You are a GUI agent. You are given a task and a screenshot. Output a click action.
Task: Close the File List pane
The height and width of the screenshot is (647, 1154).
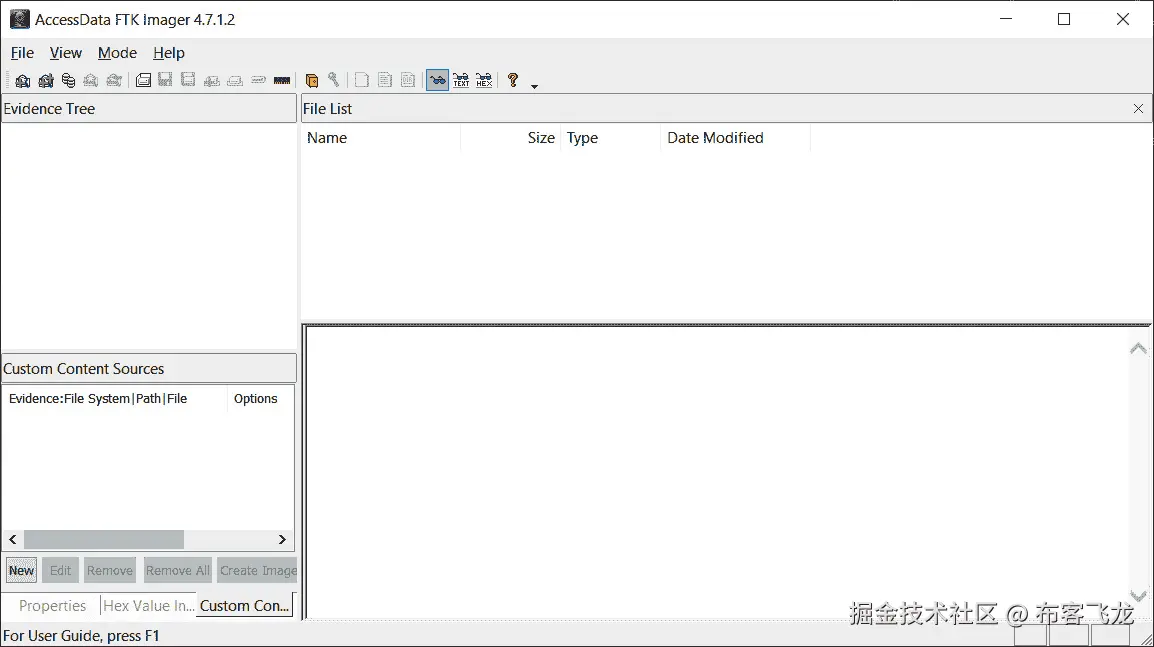click(x=1139, y=109)
